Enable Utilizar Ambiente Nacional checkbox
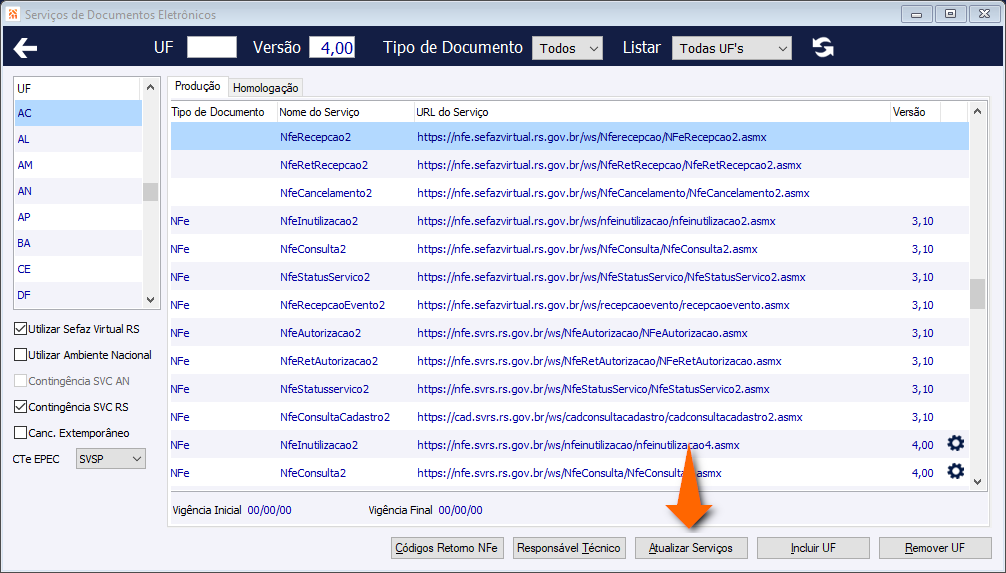This screenshot has width=1006, height=573. click(21, 355)
